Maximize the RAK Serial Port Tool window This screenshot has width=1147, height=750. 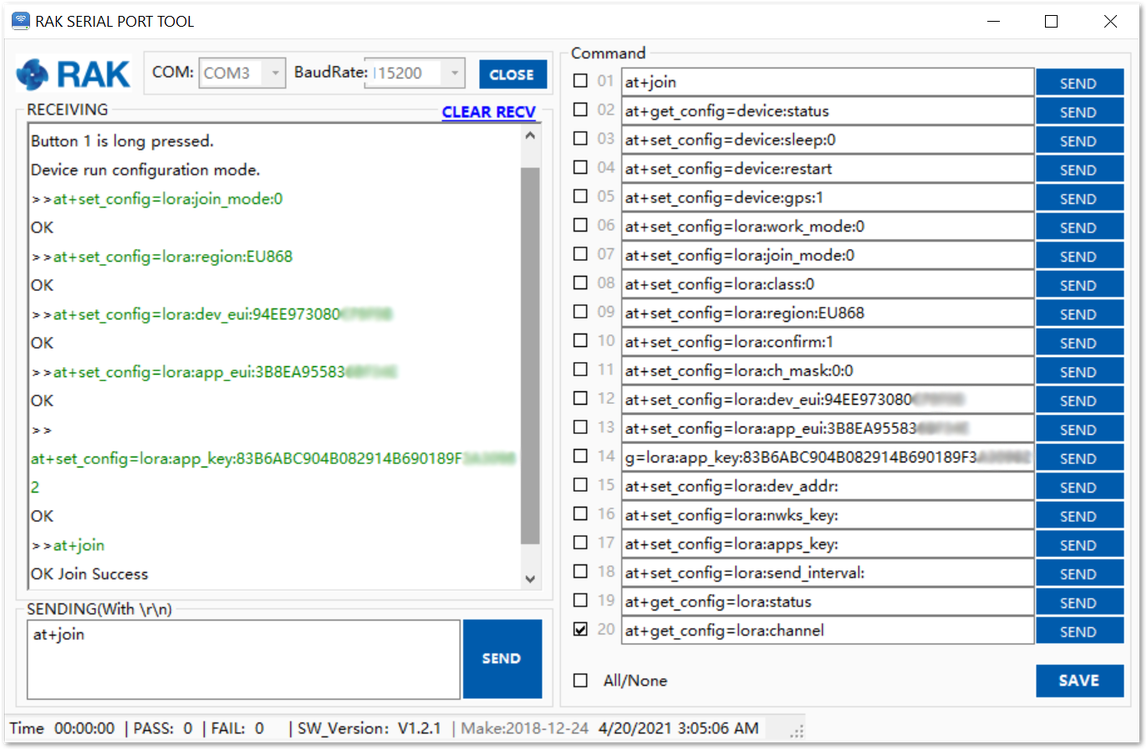point(1051,21)
